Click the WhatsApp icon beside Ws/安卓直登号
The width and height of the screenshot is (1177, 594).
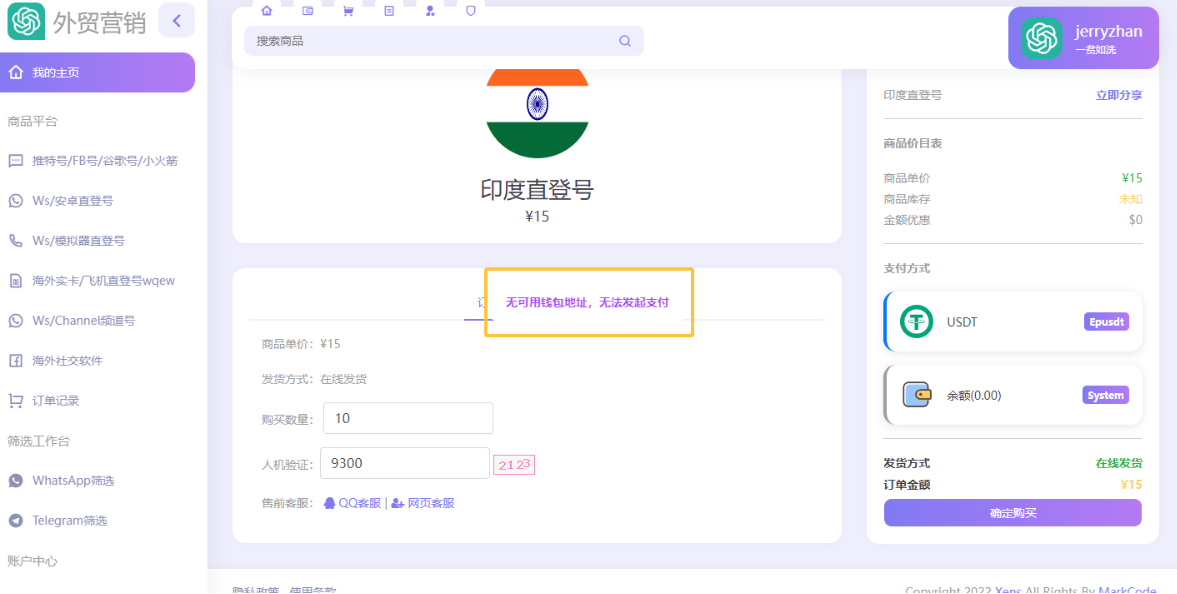pyautogui.click(x=15, y=201)
